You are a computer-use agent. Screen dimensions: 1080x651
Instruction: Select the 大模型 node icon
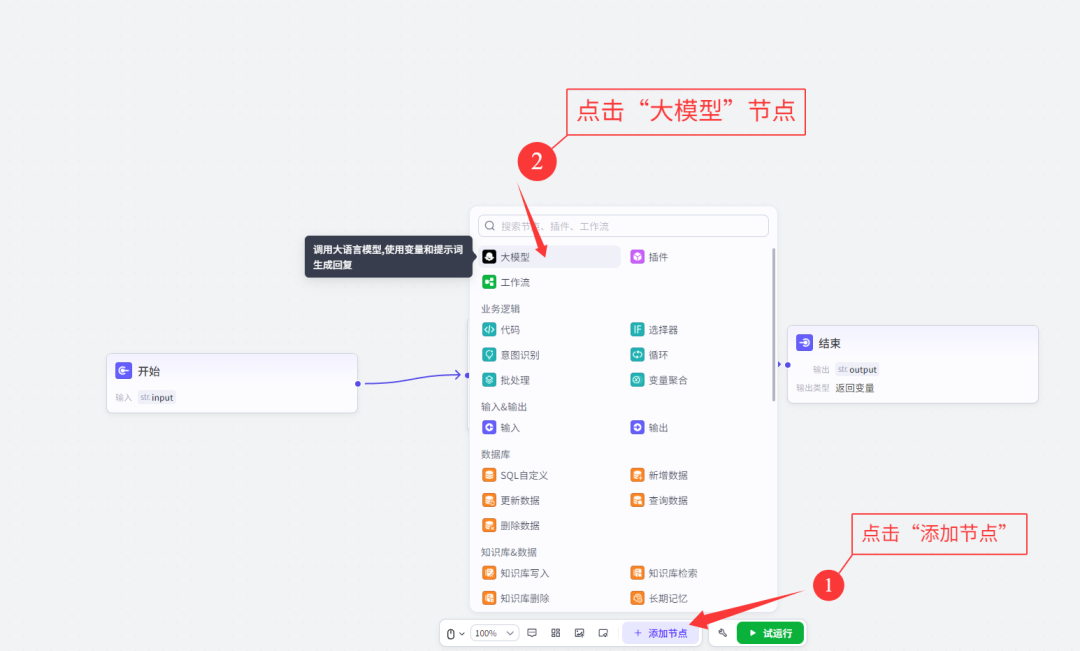click(487, 256)
